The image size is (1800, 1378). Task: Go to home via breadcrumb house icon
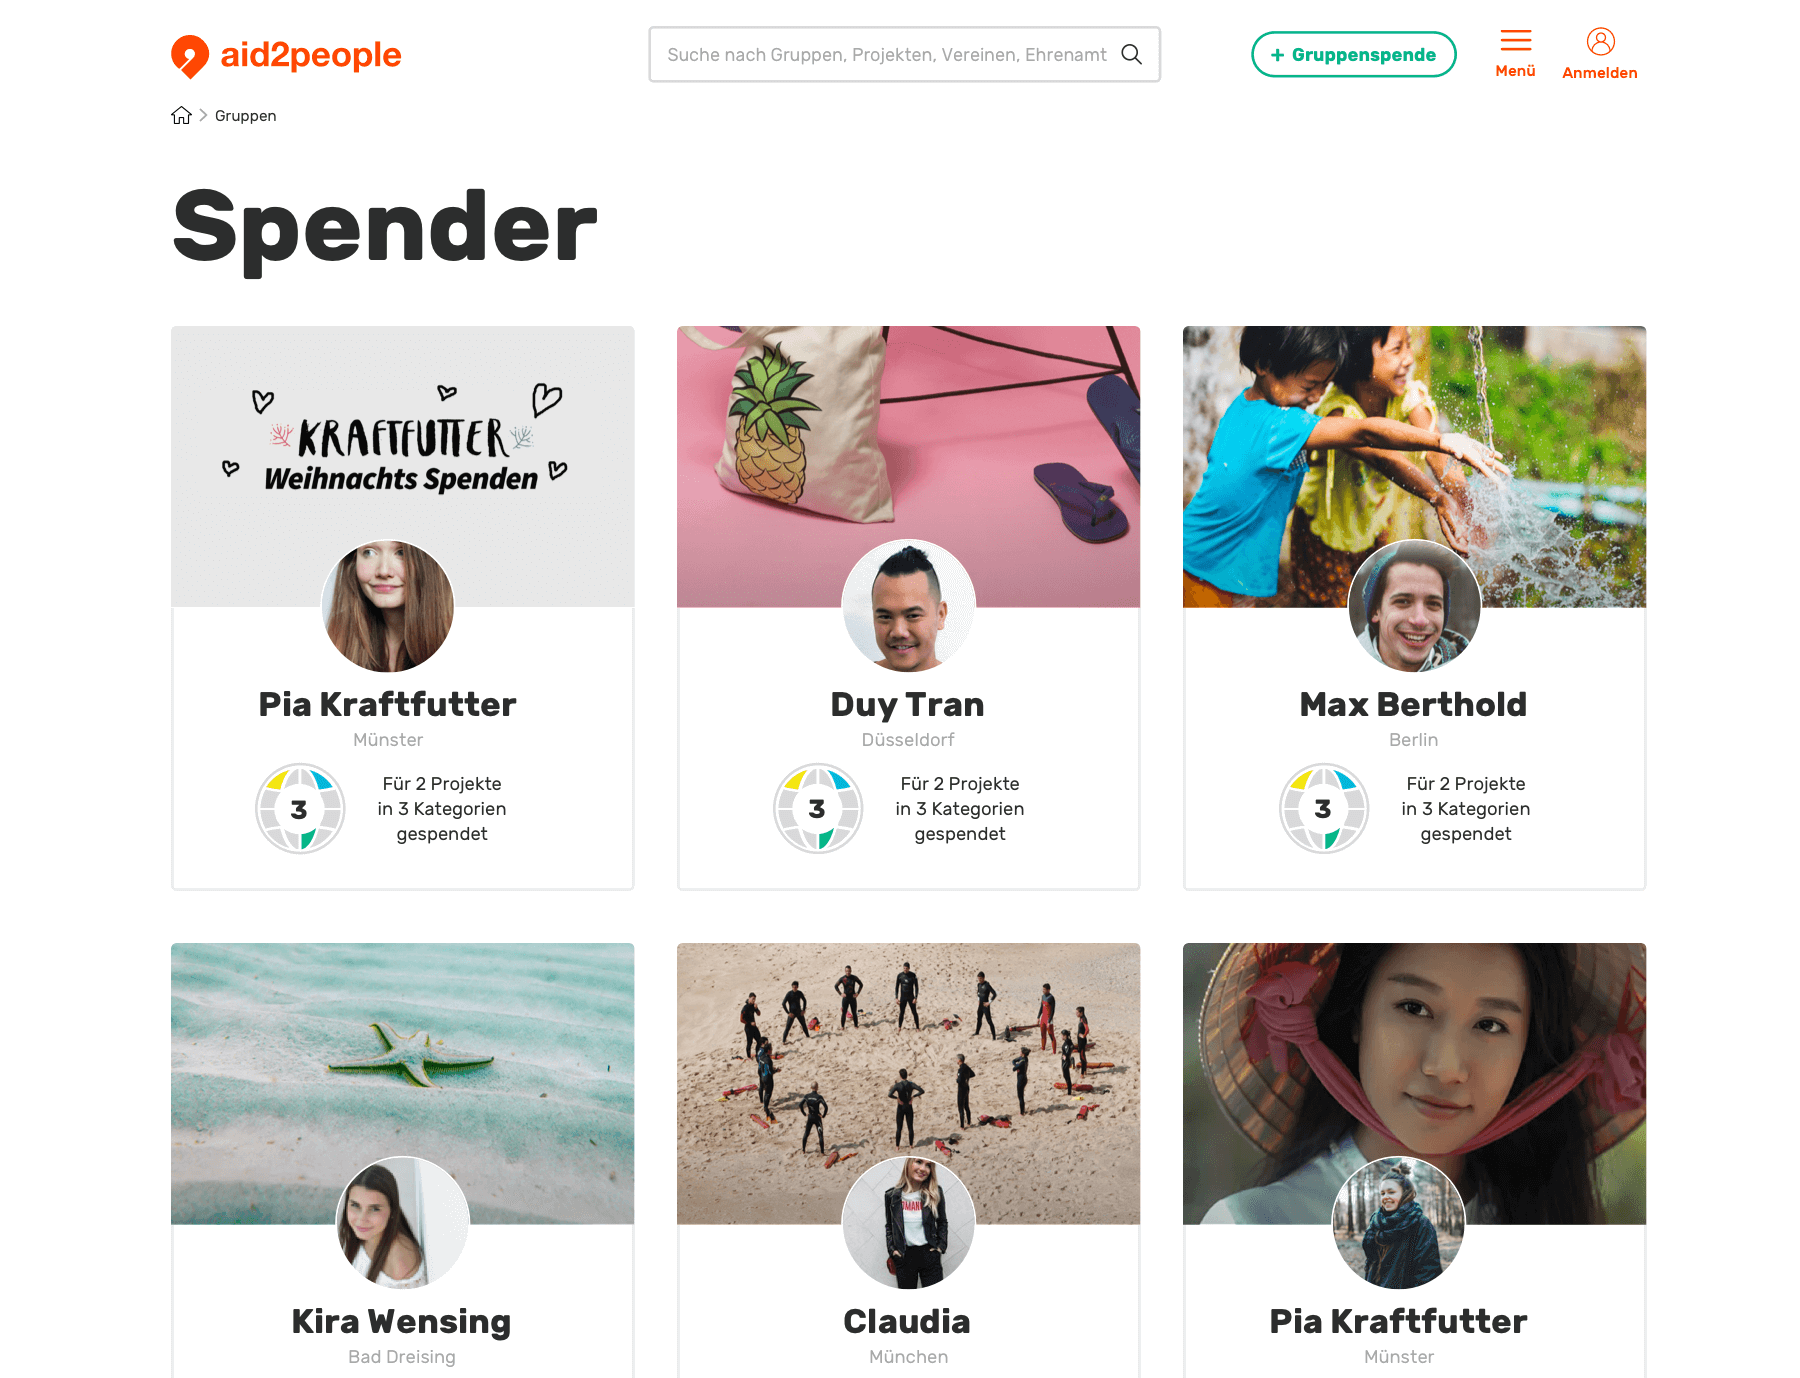tap(181, 115)
